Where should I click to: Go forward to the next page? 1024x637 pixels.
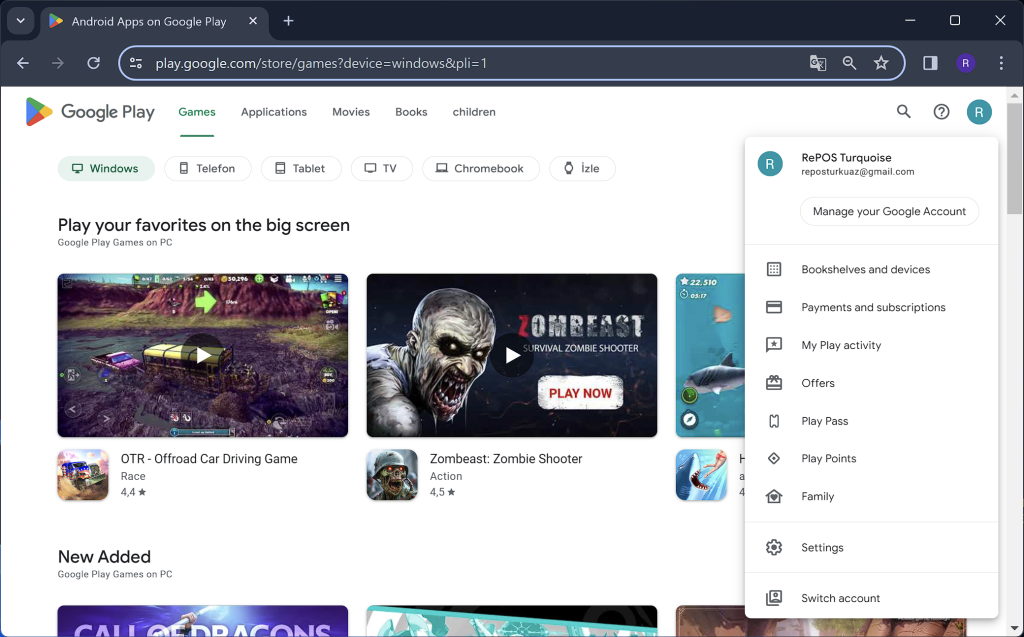tap(58, 63)
